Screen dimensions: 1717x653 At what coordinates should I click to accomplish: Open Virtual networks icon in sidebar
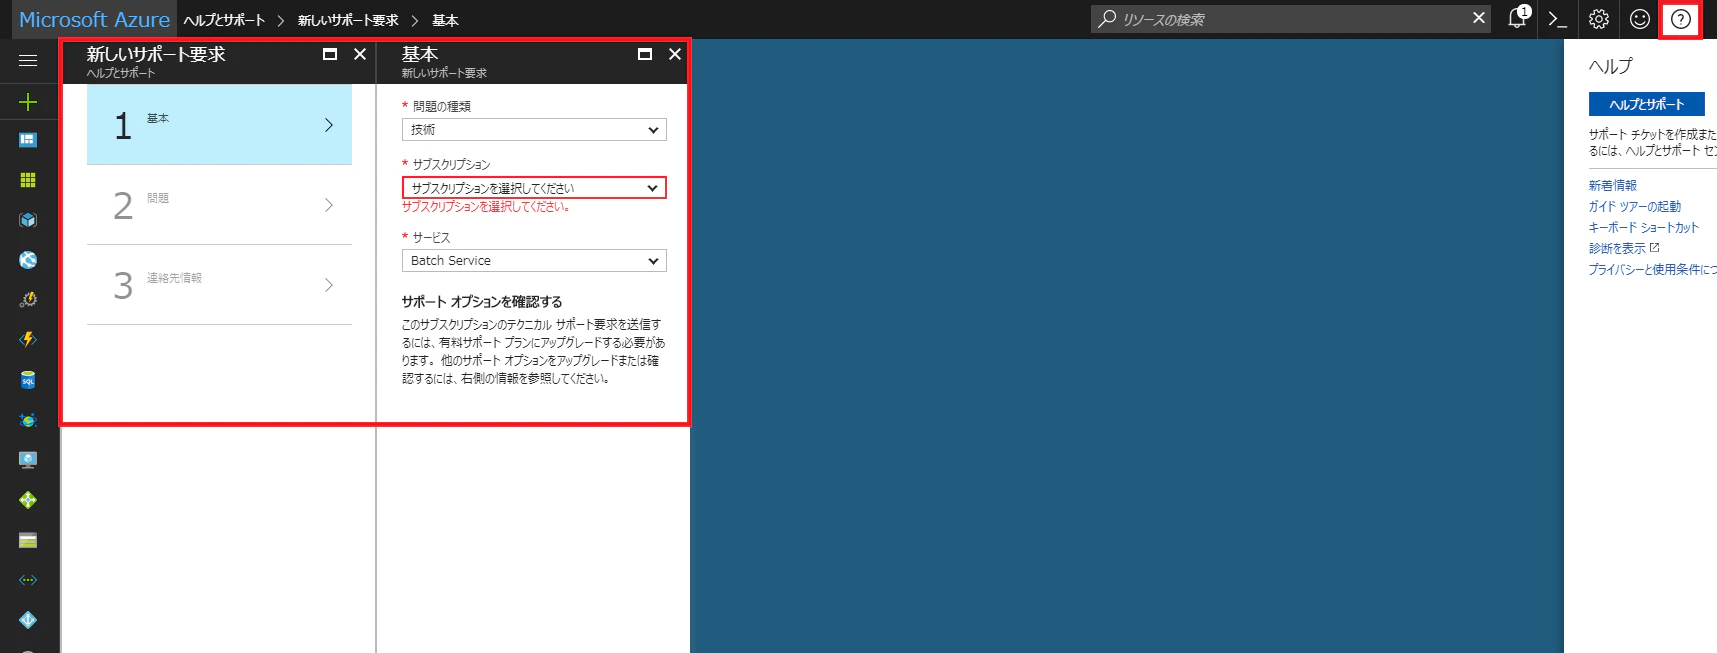click(x=28, y=580)
